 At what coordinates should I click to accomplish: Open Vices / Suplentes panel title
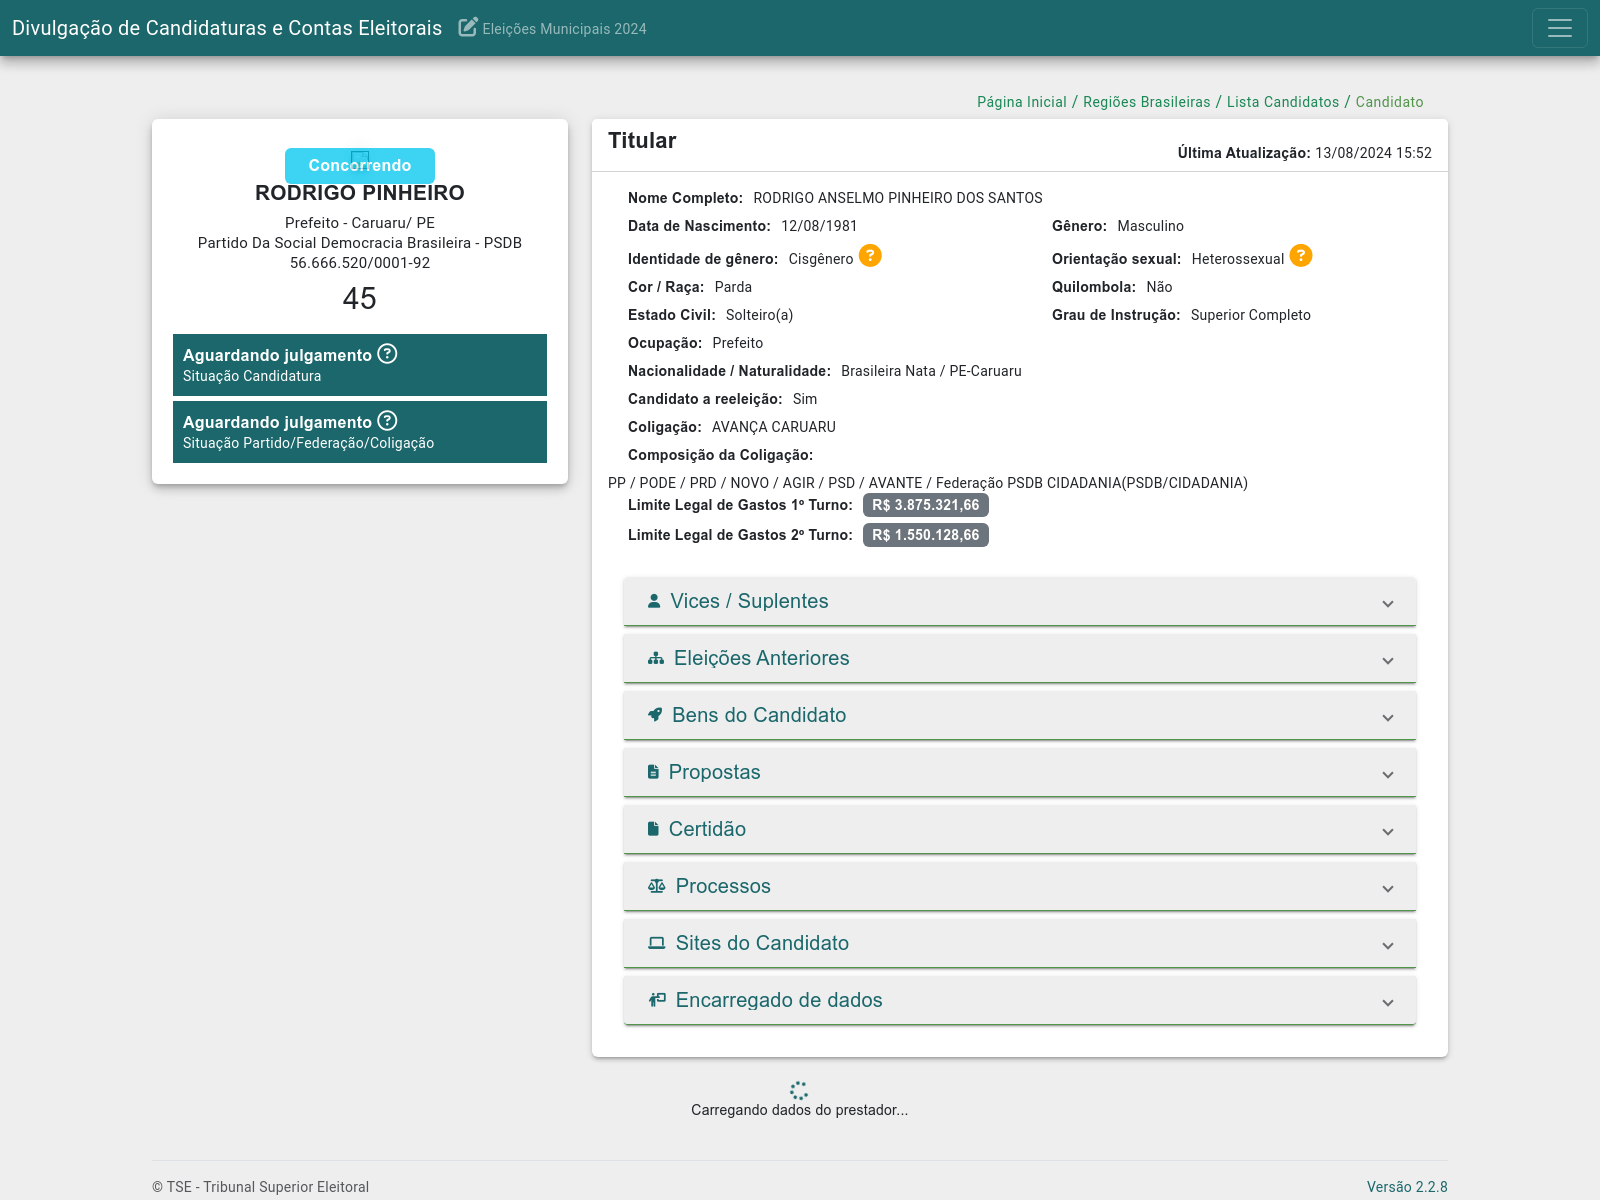749,601
